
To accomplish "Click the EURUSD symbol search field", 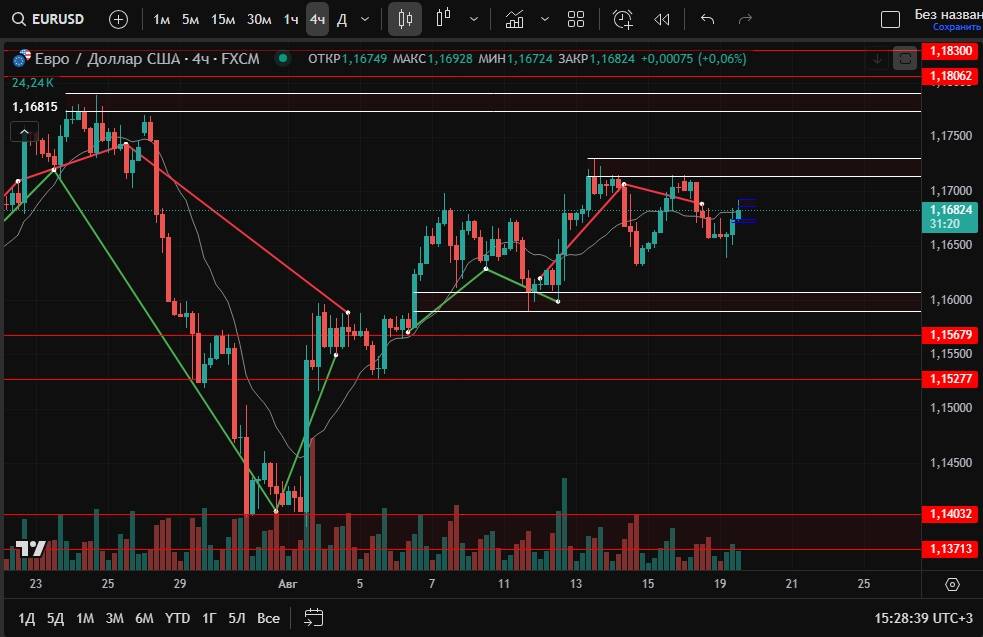I will pyautogui.click(x=50, y=19).
